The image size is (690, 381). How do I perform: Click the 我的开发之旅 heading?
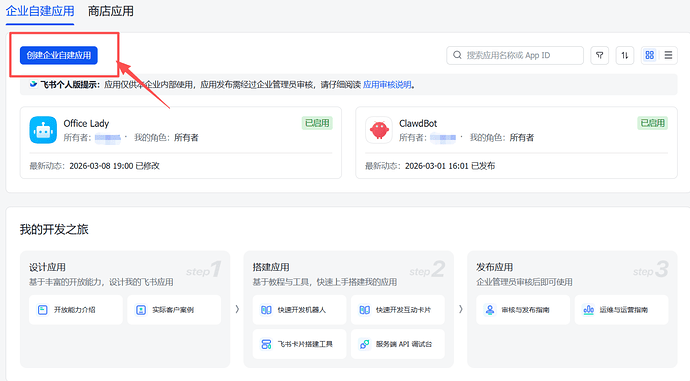click(x=54, y=229)
